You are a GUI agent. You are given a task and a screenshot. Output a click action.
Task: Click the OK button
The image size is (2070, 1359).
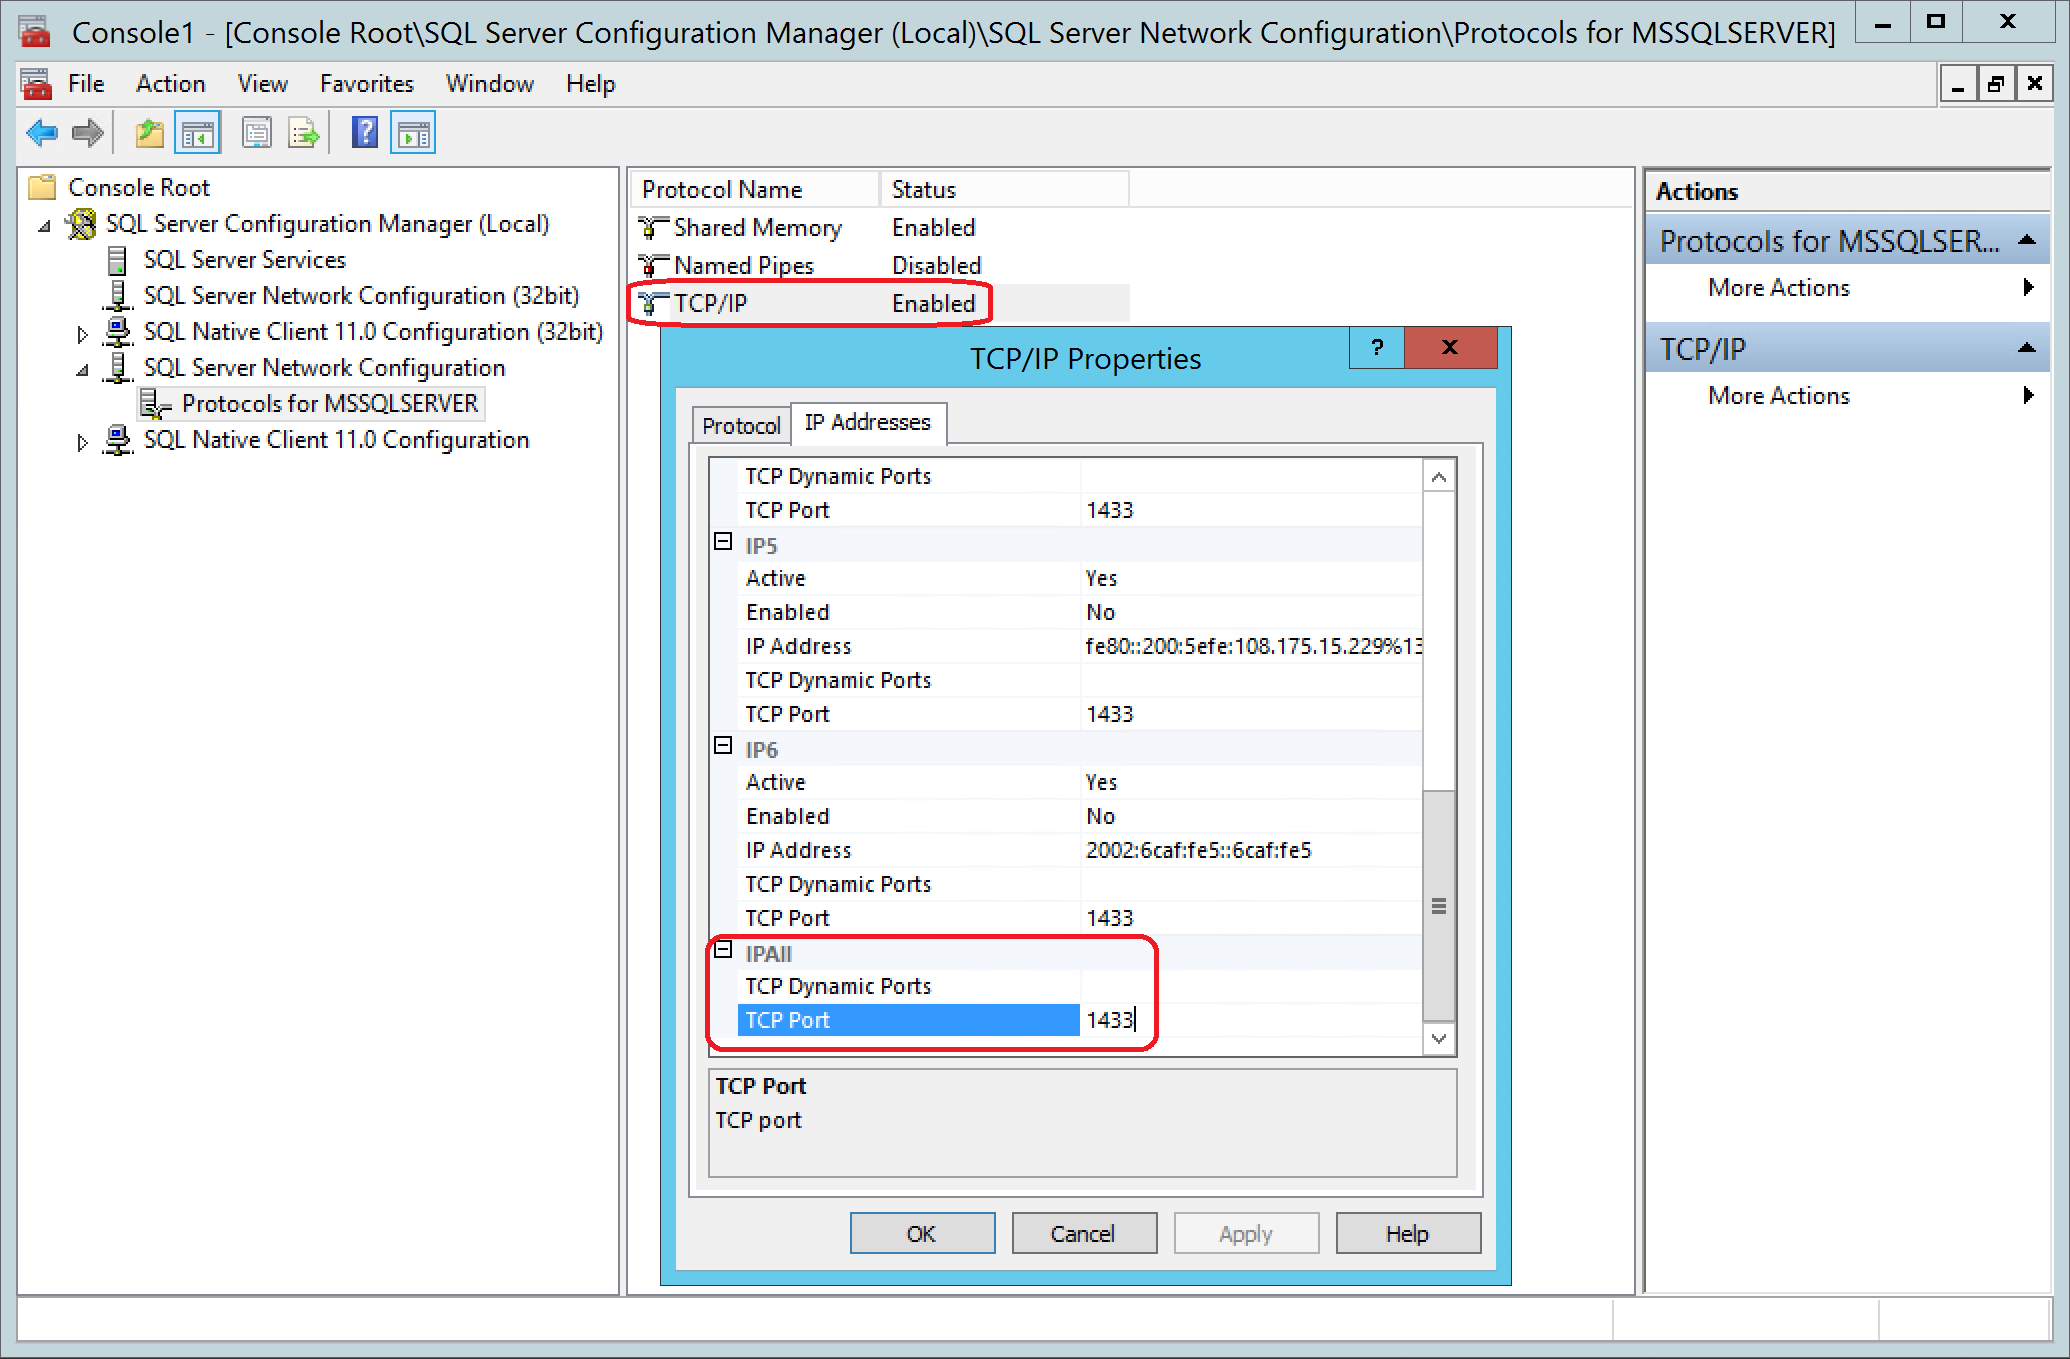[921, 1232]
